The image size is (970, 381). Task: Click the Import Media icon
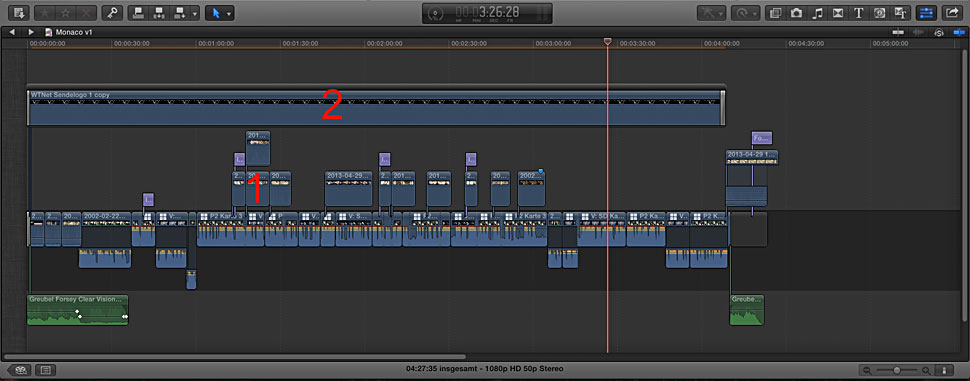pyautogui.click(x=19, y=12)
